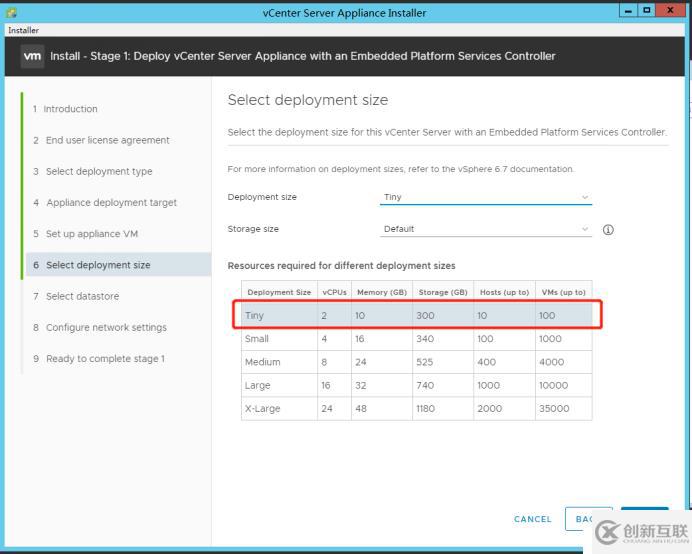Click the storage size info icon
This screenshot has height=554, width=692.
click(x=608, y=230)
